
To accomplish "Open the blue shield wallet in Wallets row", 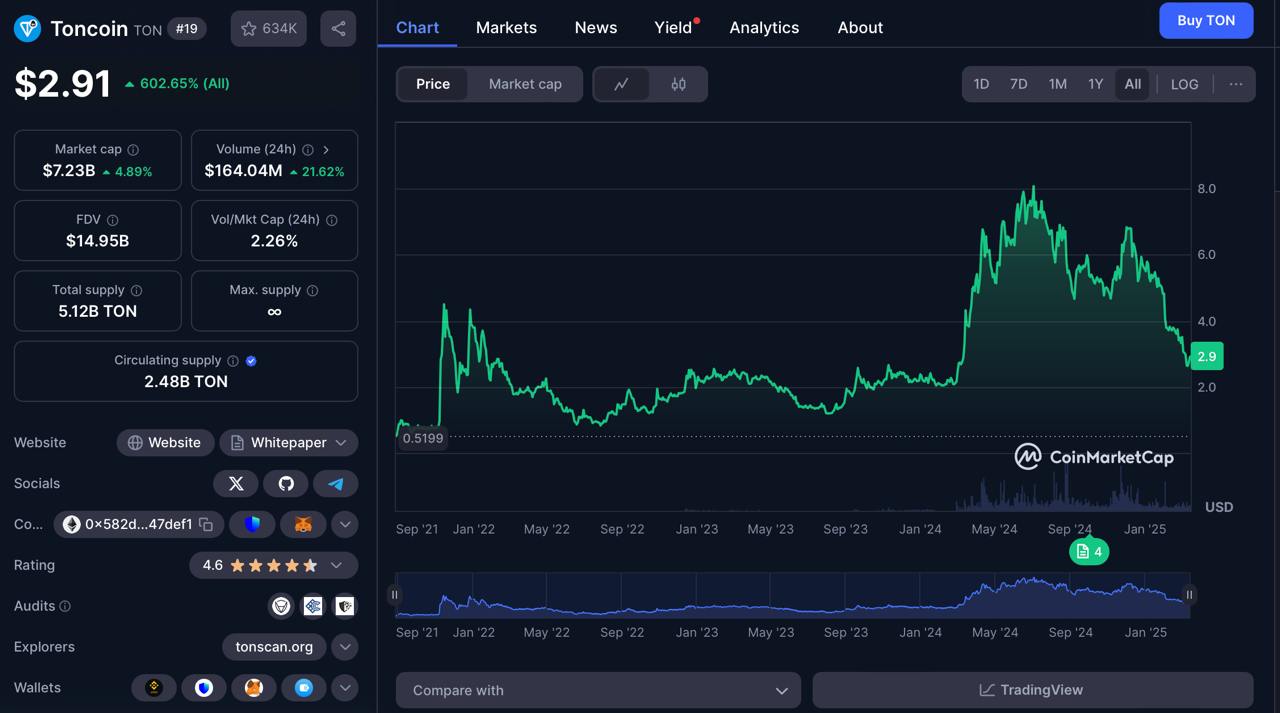I will click(x=204, y=688).
